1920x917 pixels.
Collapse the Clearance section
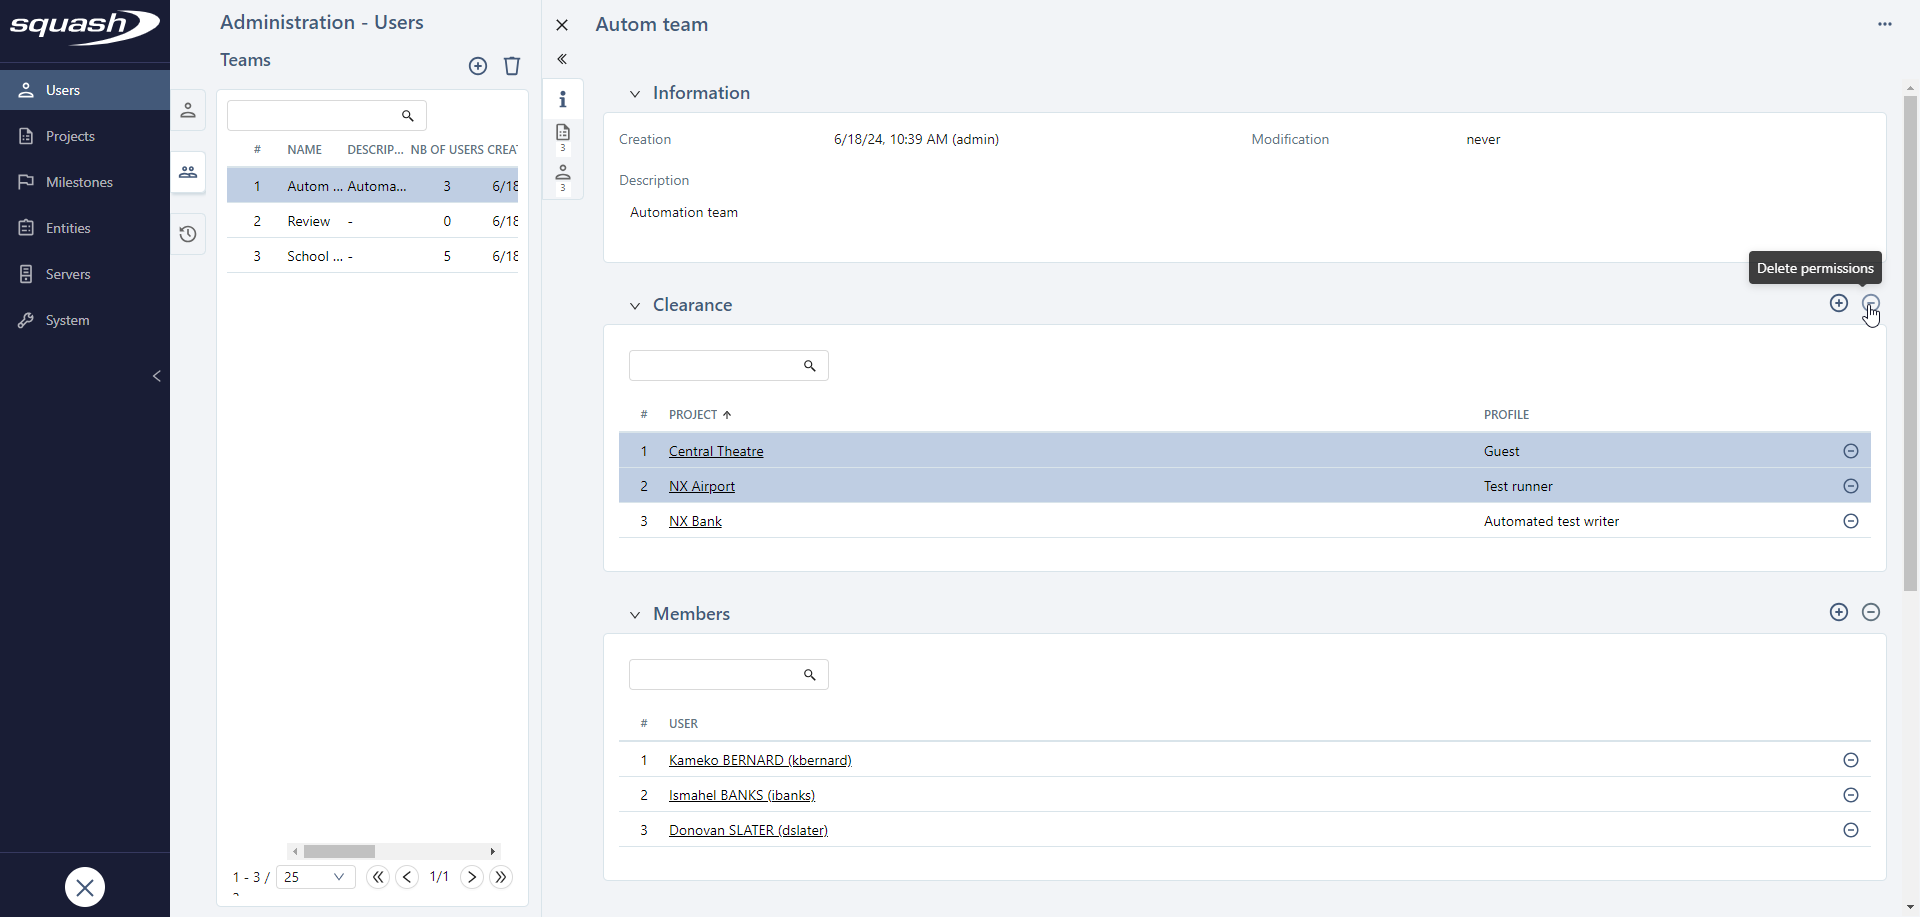(x=634, y=306)
